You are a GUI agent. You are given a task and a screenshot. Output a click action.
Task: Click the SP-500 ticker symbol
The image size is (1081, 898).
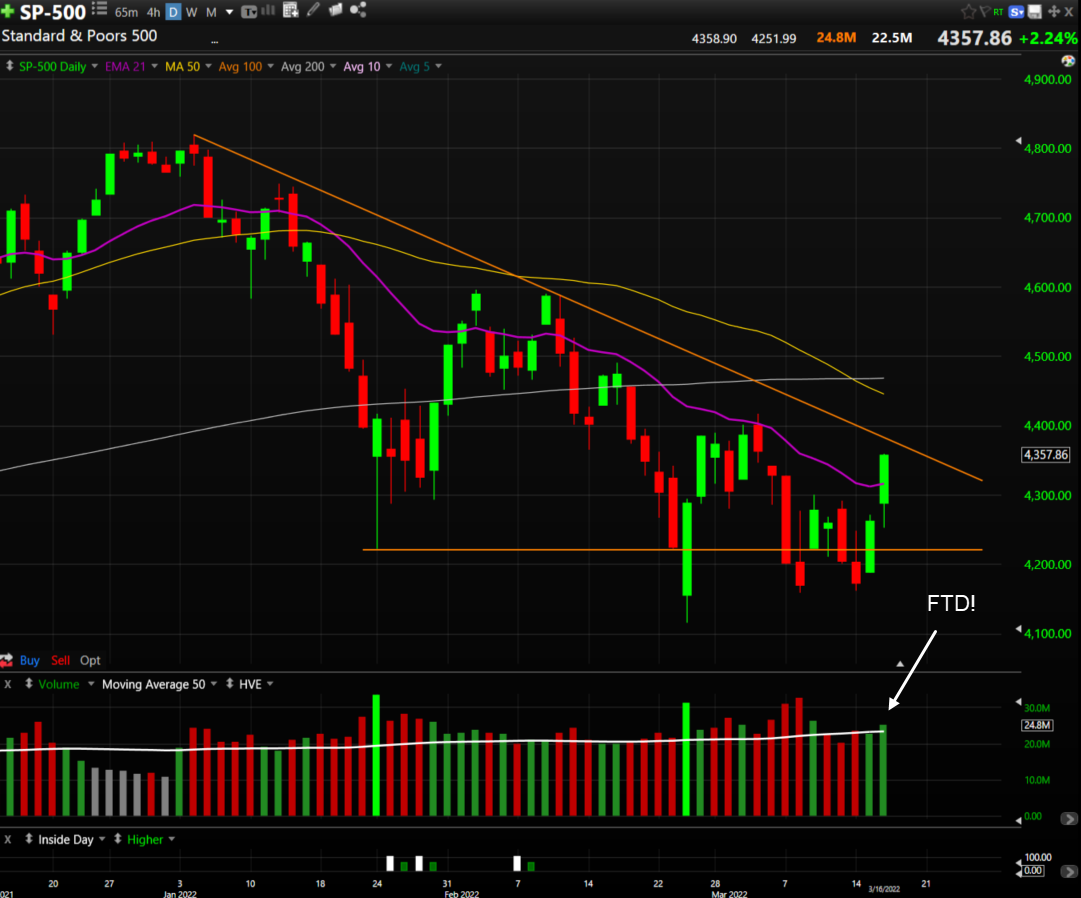point(53,12)
